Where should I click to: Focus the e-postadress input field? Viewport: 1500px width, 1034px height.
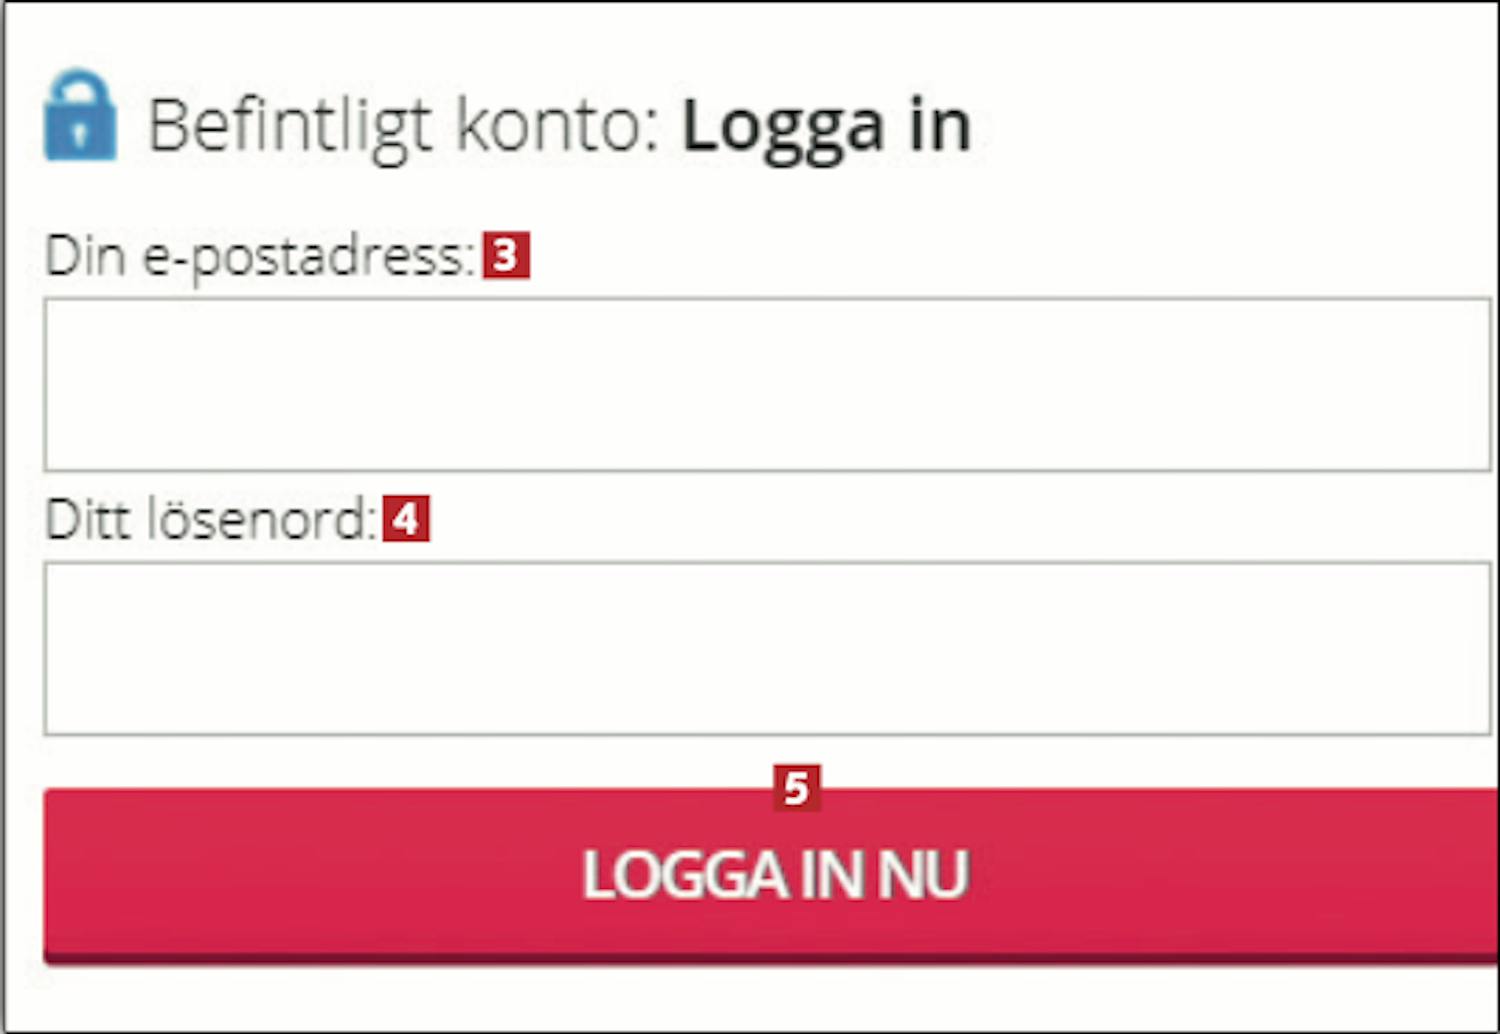point(767,384)
